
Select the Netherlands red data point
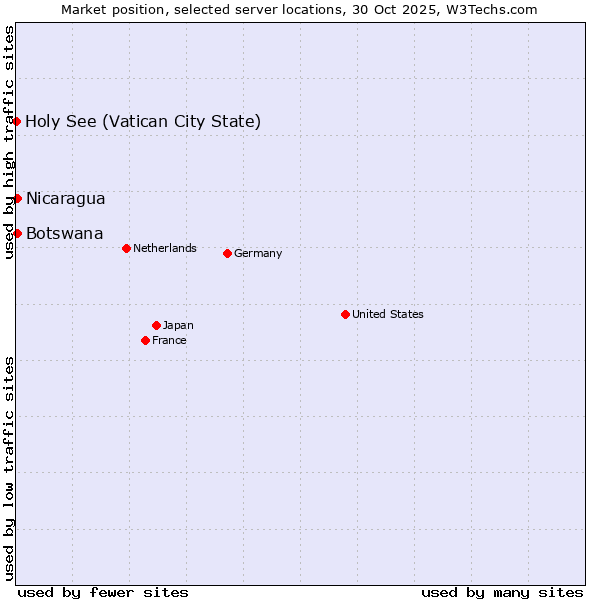[x=126, y=248]
